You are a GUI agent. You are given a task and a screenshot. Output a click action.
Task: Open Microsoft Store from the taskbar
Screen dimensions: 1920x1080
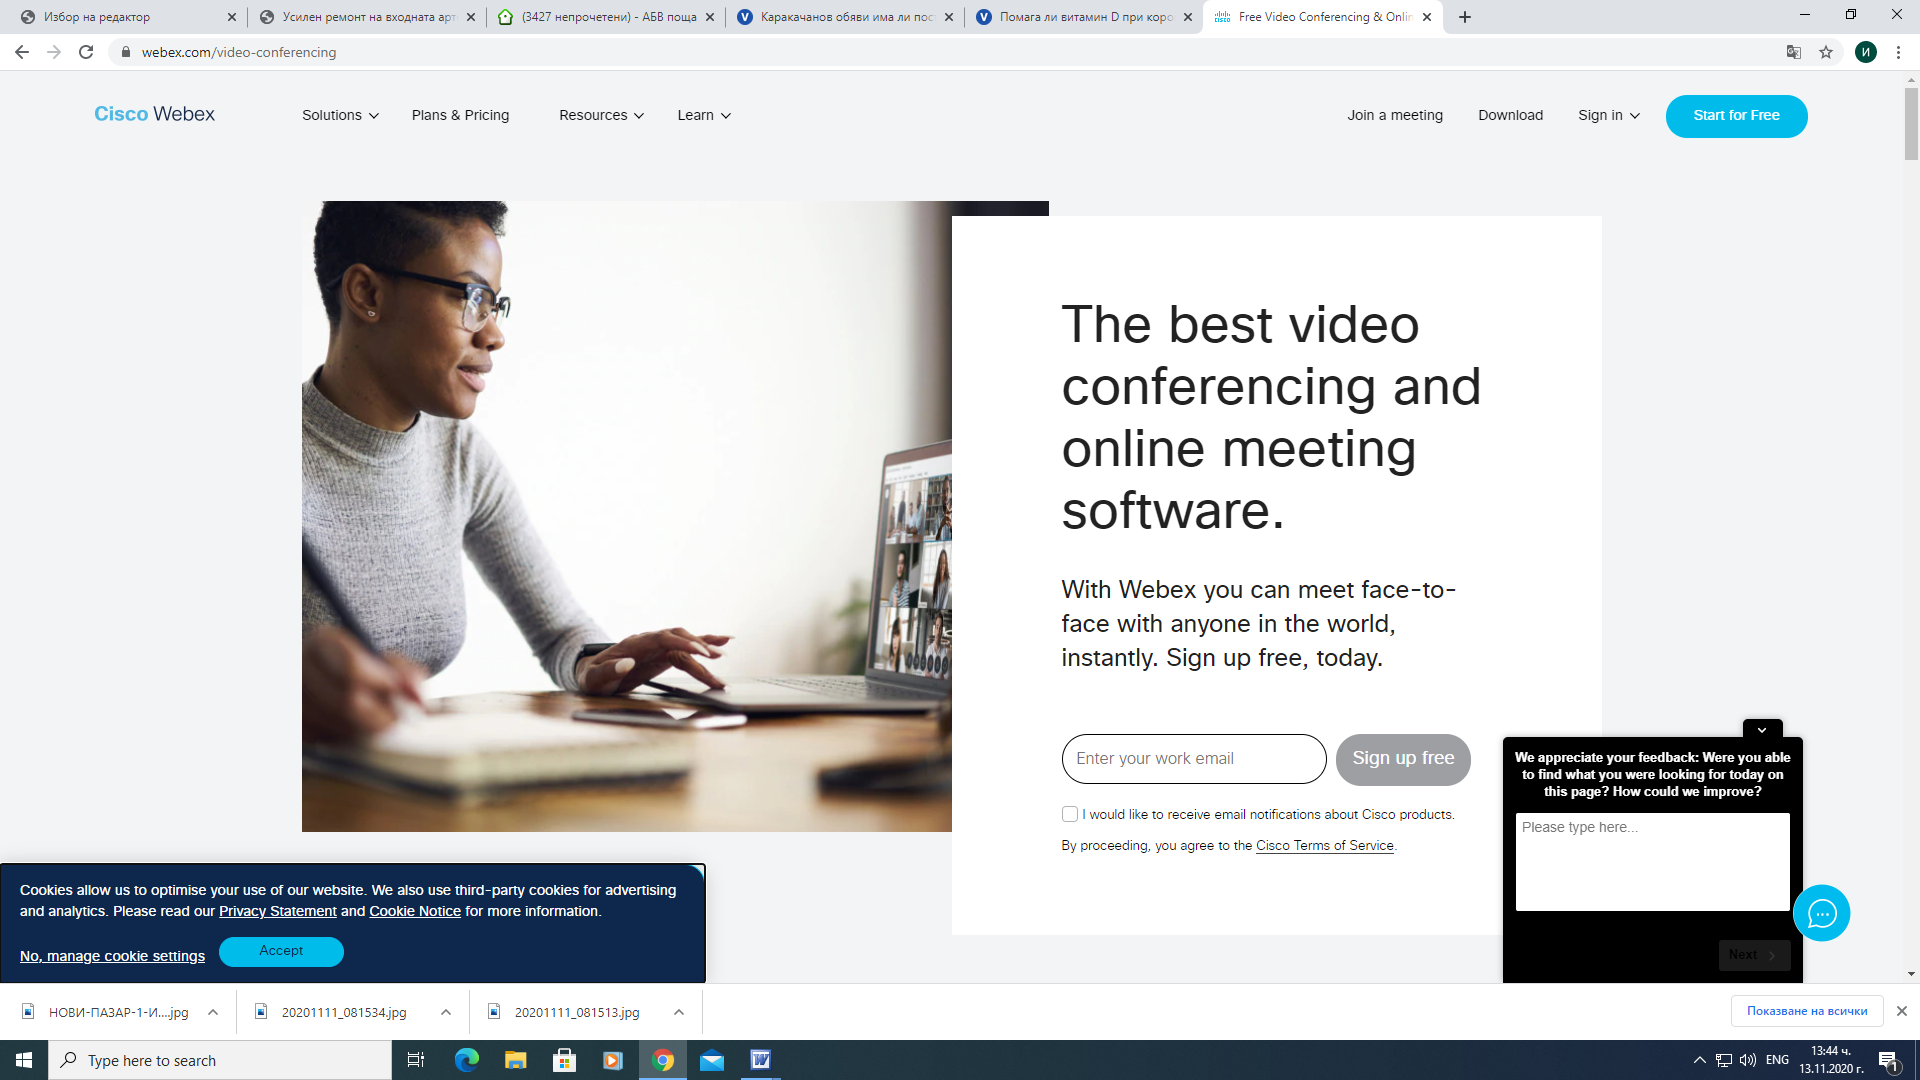tap(564, 1060)
